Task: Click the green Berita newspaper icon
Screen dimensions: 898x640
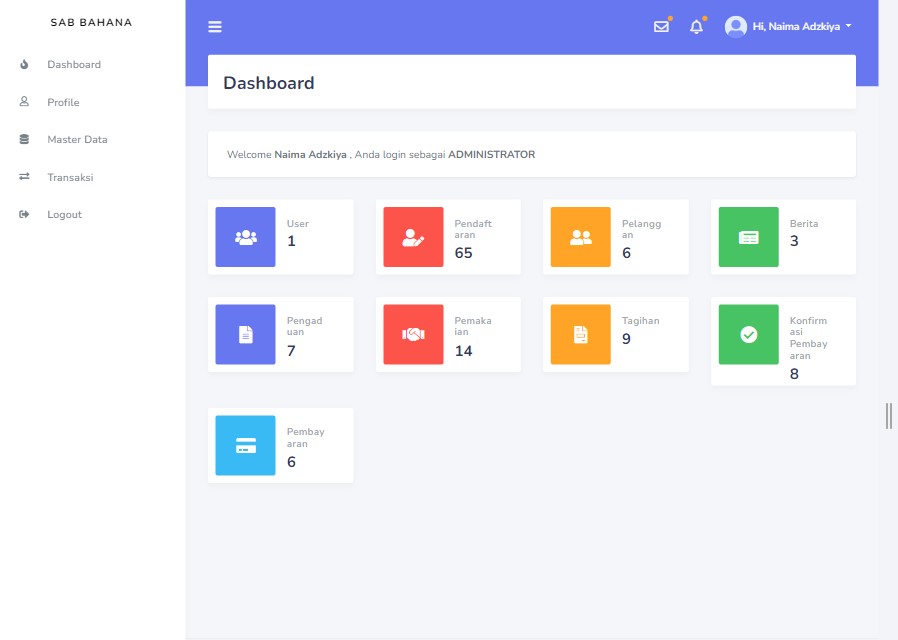Action: pyautogui.click(x=748, y=237)
